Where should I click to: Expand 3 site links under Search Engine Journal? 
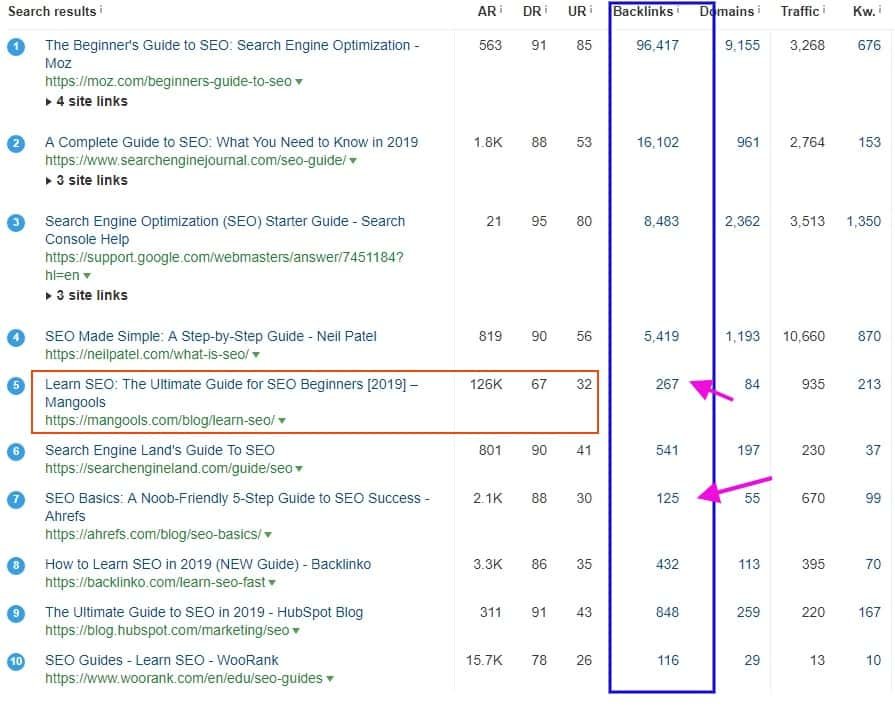pyautogui.click(x=86, y=180)
